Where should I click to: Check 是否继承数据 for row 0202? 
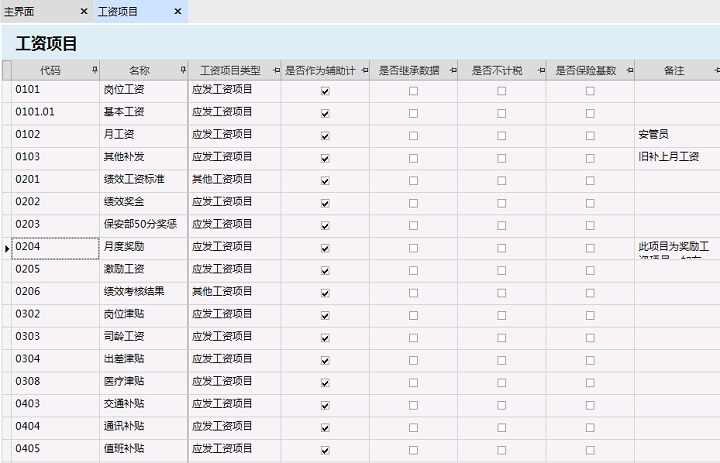click(x=413, y=203)
